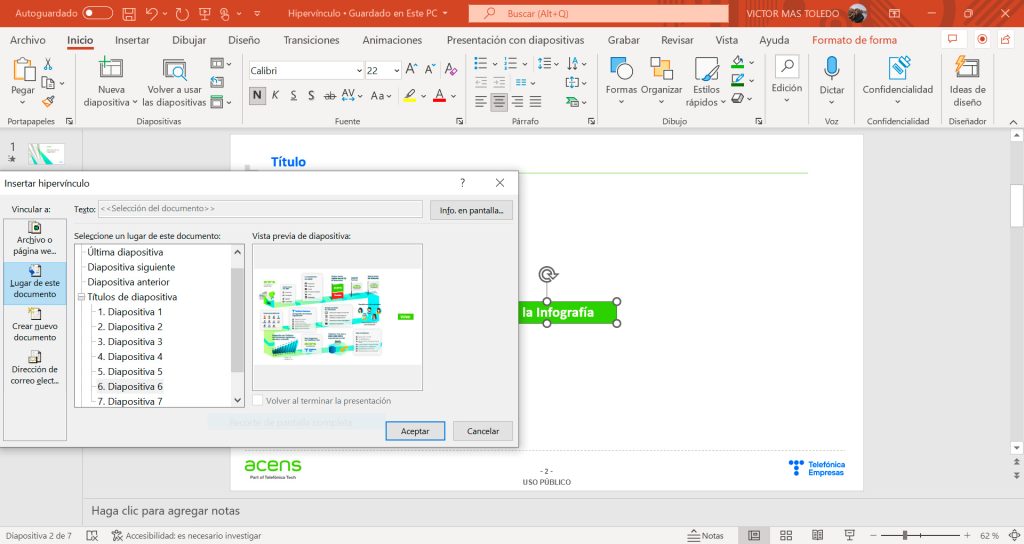The image size is (1024, 544).
Task: Select the Copy format paintbrush icon
Action: (48, 102)
